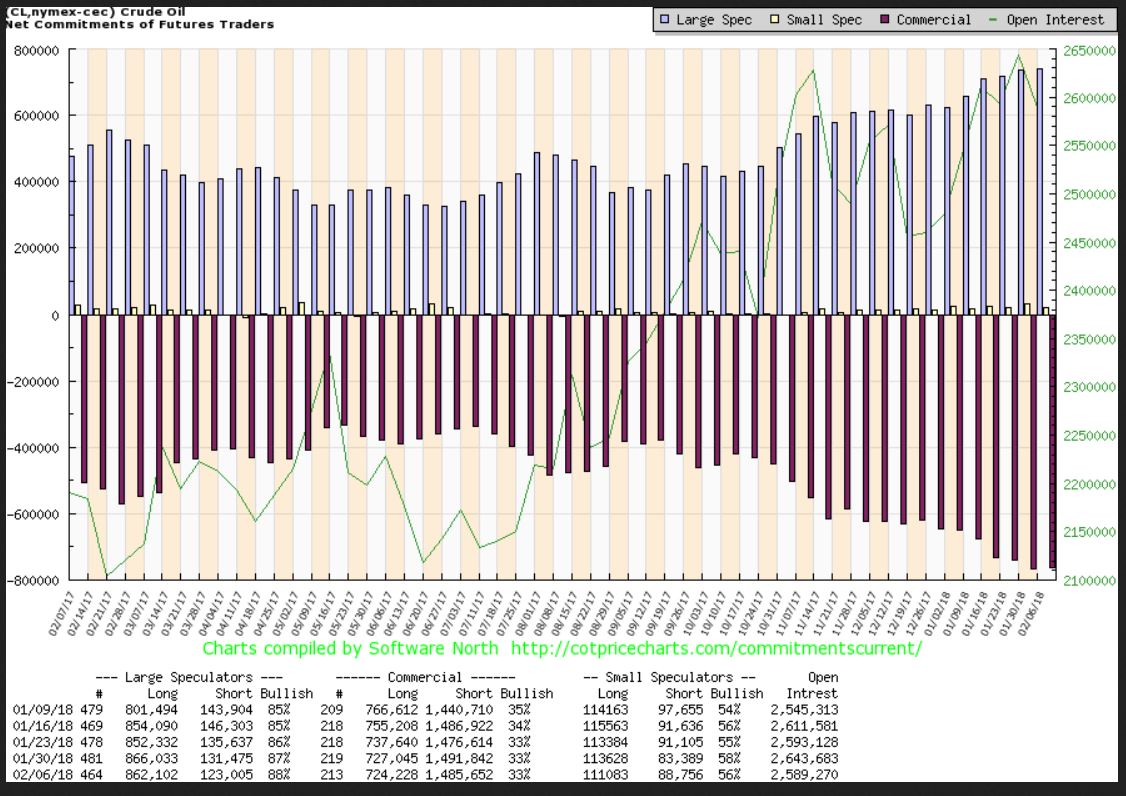Screen dimensions: 1126x796
Task: Click the 2650000 label on right axis
Action: pos(1089,50)
